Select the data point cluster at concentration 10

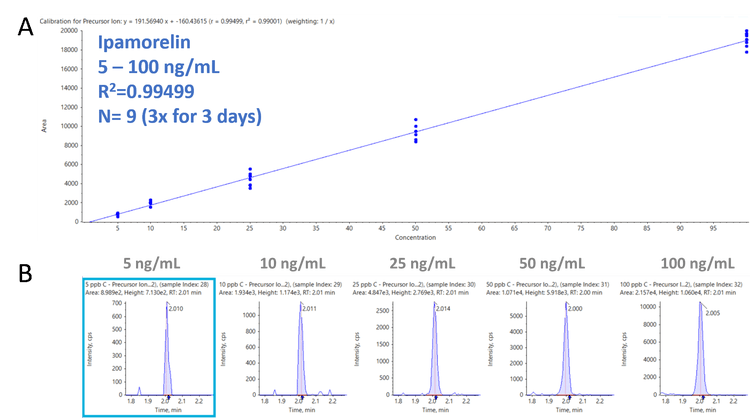point(151,203)
